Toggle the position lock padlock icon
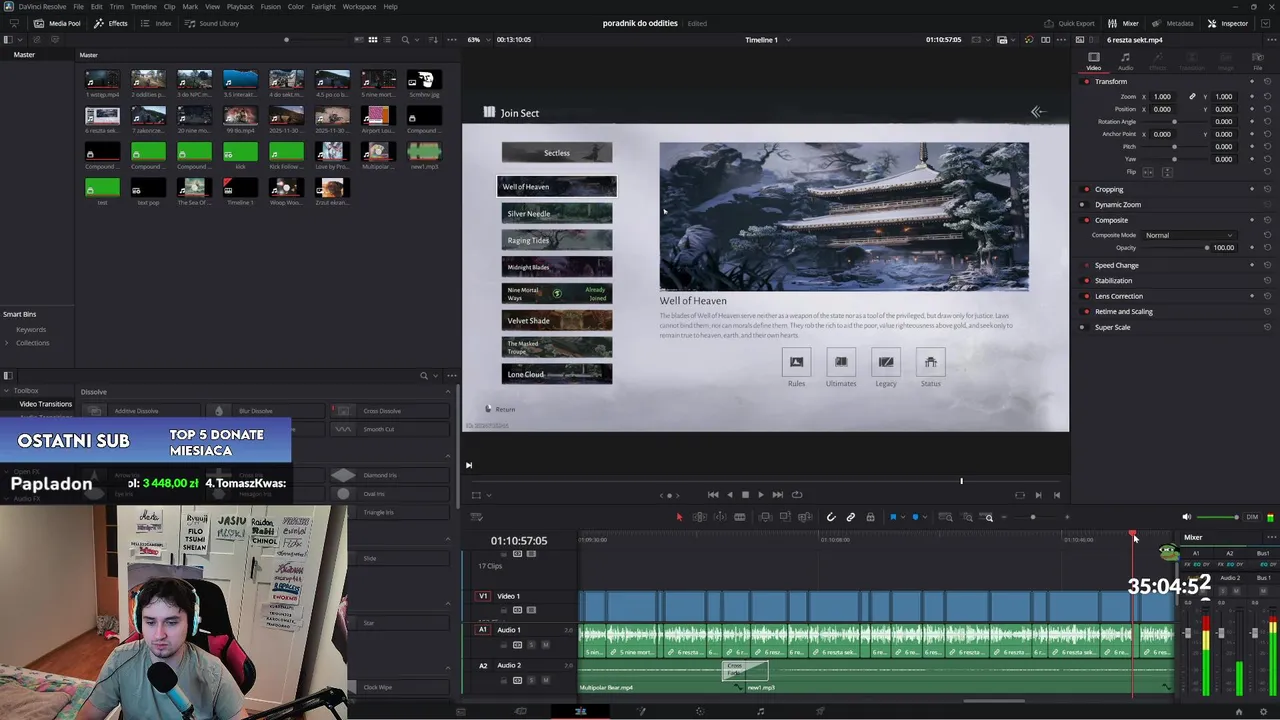This screenshot has width=1280, height=720. click(x=870, y=517)
